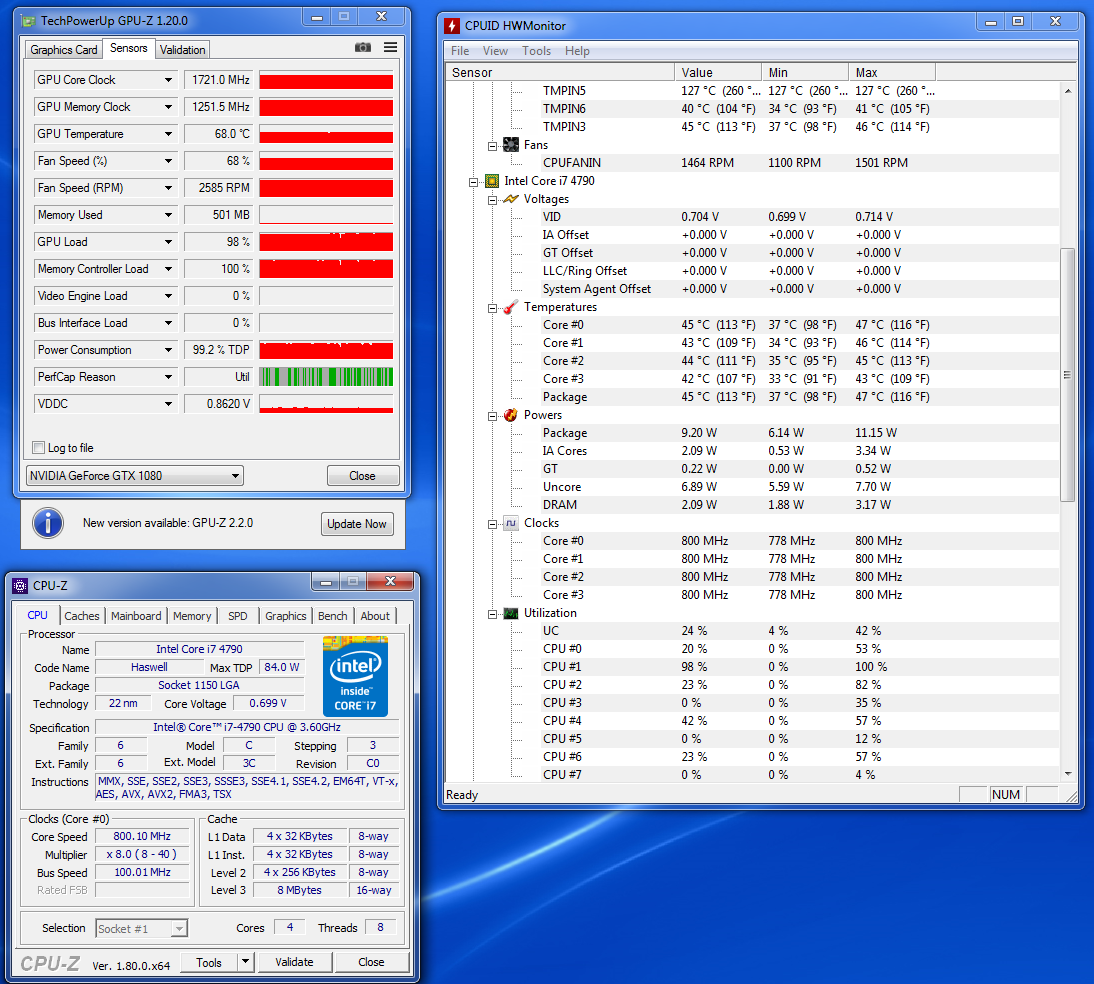Click the GPU-Z screenshot camera icon
This screenshot has height=984, width=1094.
(363, 47)
